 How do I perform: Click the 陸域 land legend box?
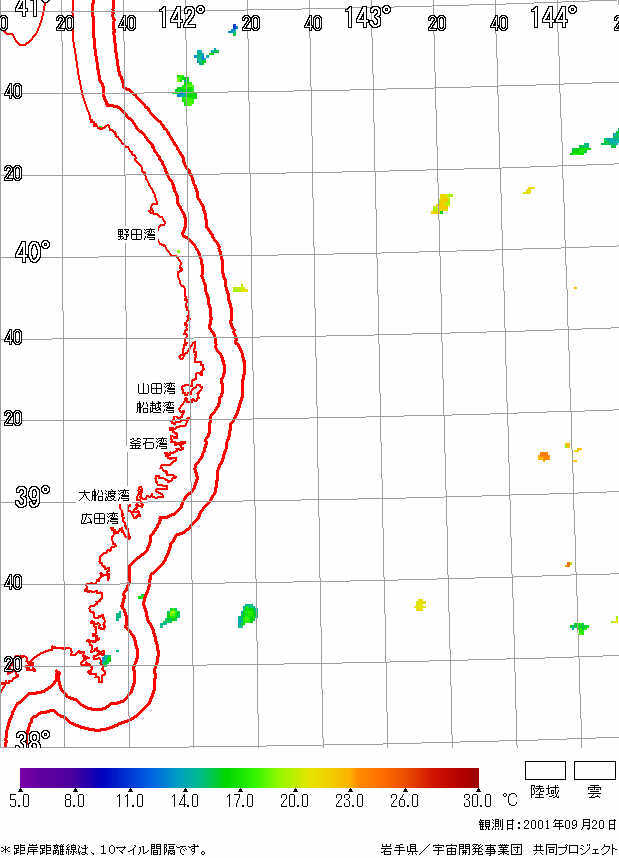[x=545, y=770]
